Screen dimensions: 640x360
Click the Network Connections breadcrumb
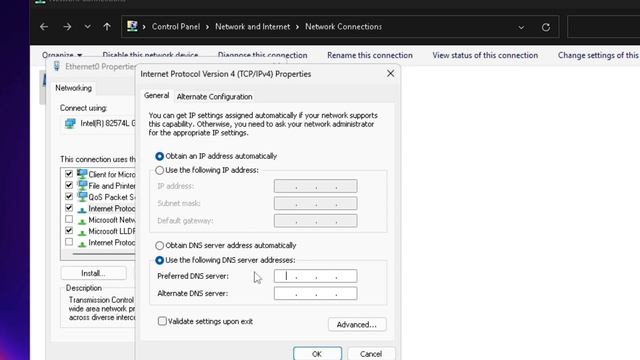tap(344, 27)
